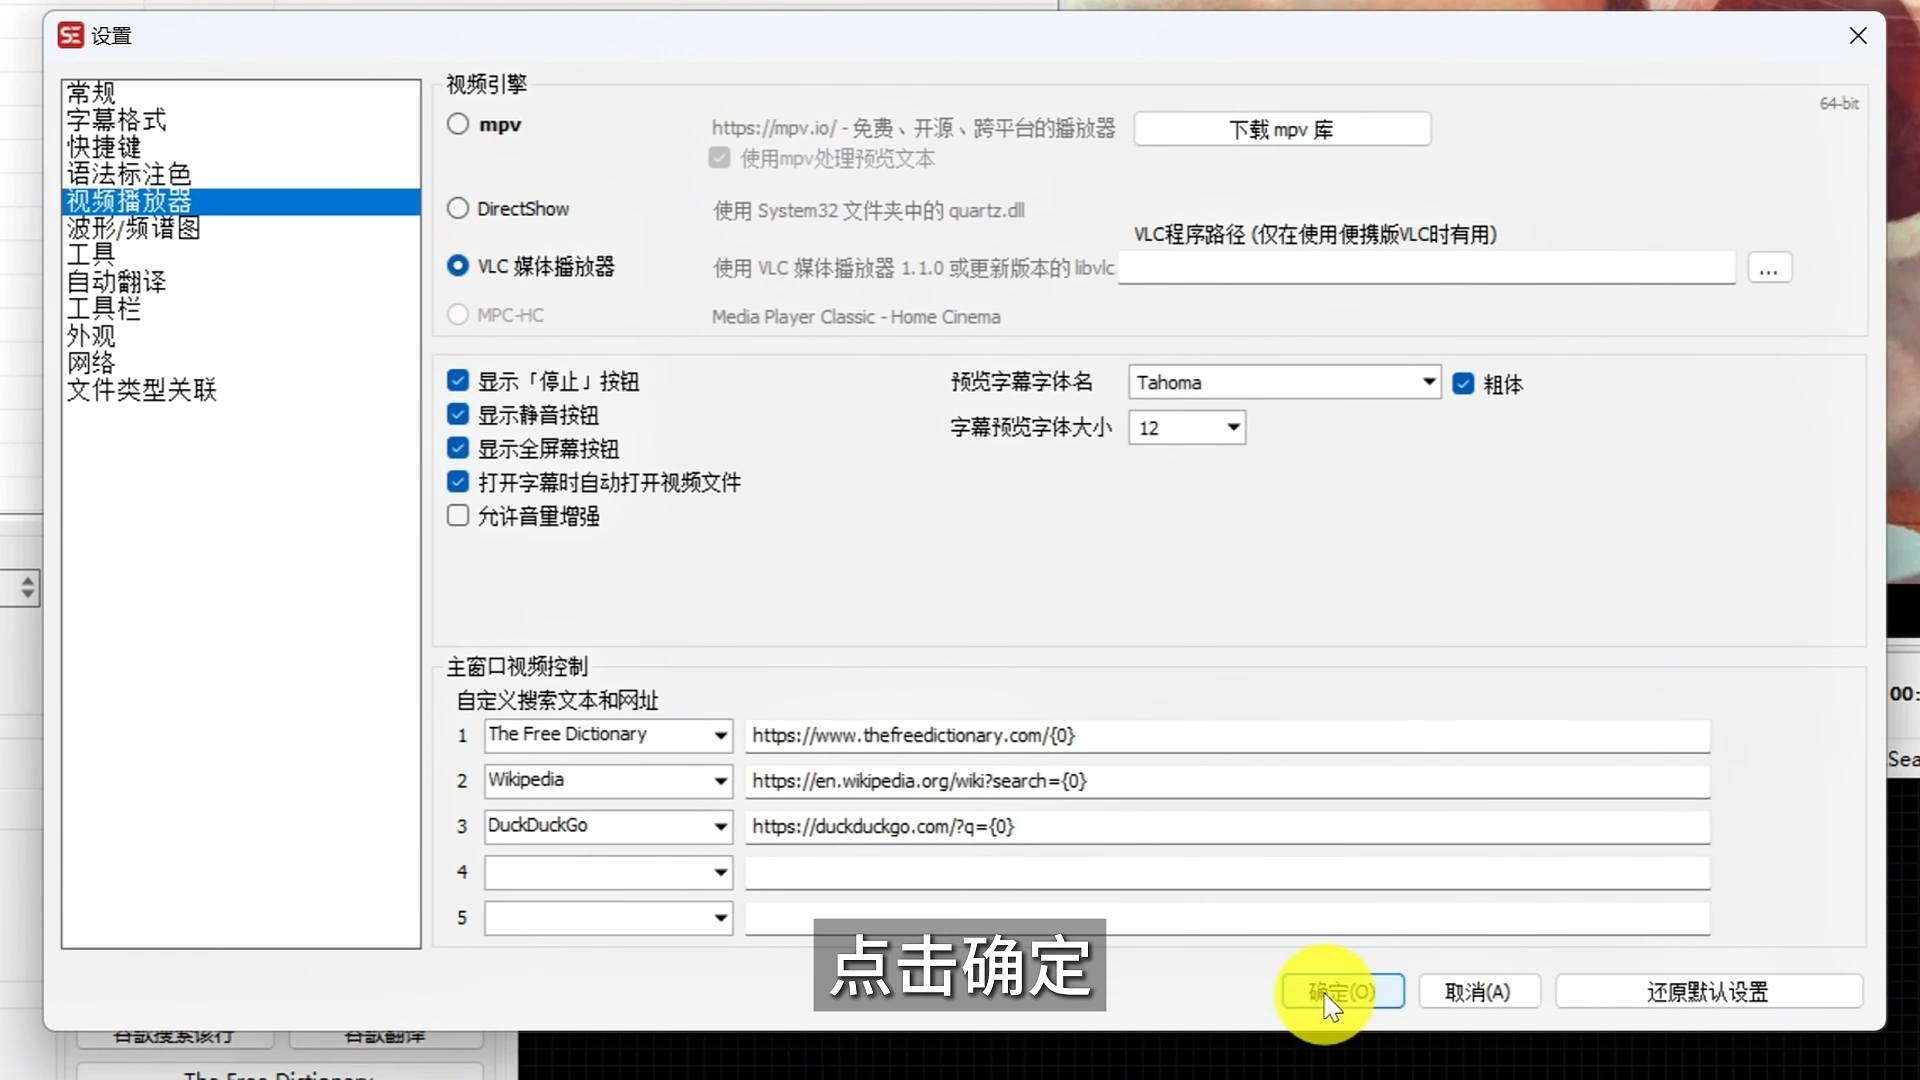
Task: Click the browse button for VLC path
Action: pos(1768,269)
